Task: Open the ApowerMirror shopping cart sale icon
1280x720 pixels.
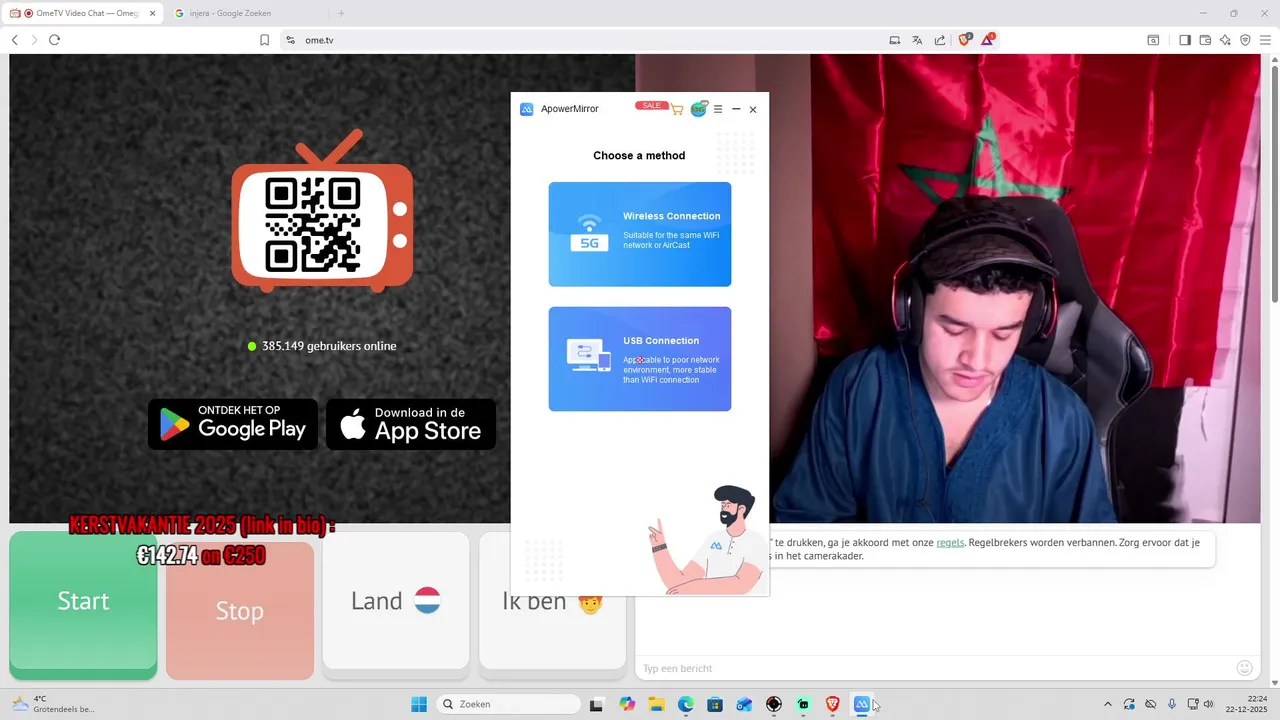Action: (677, 109)
